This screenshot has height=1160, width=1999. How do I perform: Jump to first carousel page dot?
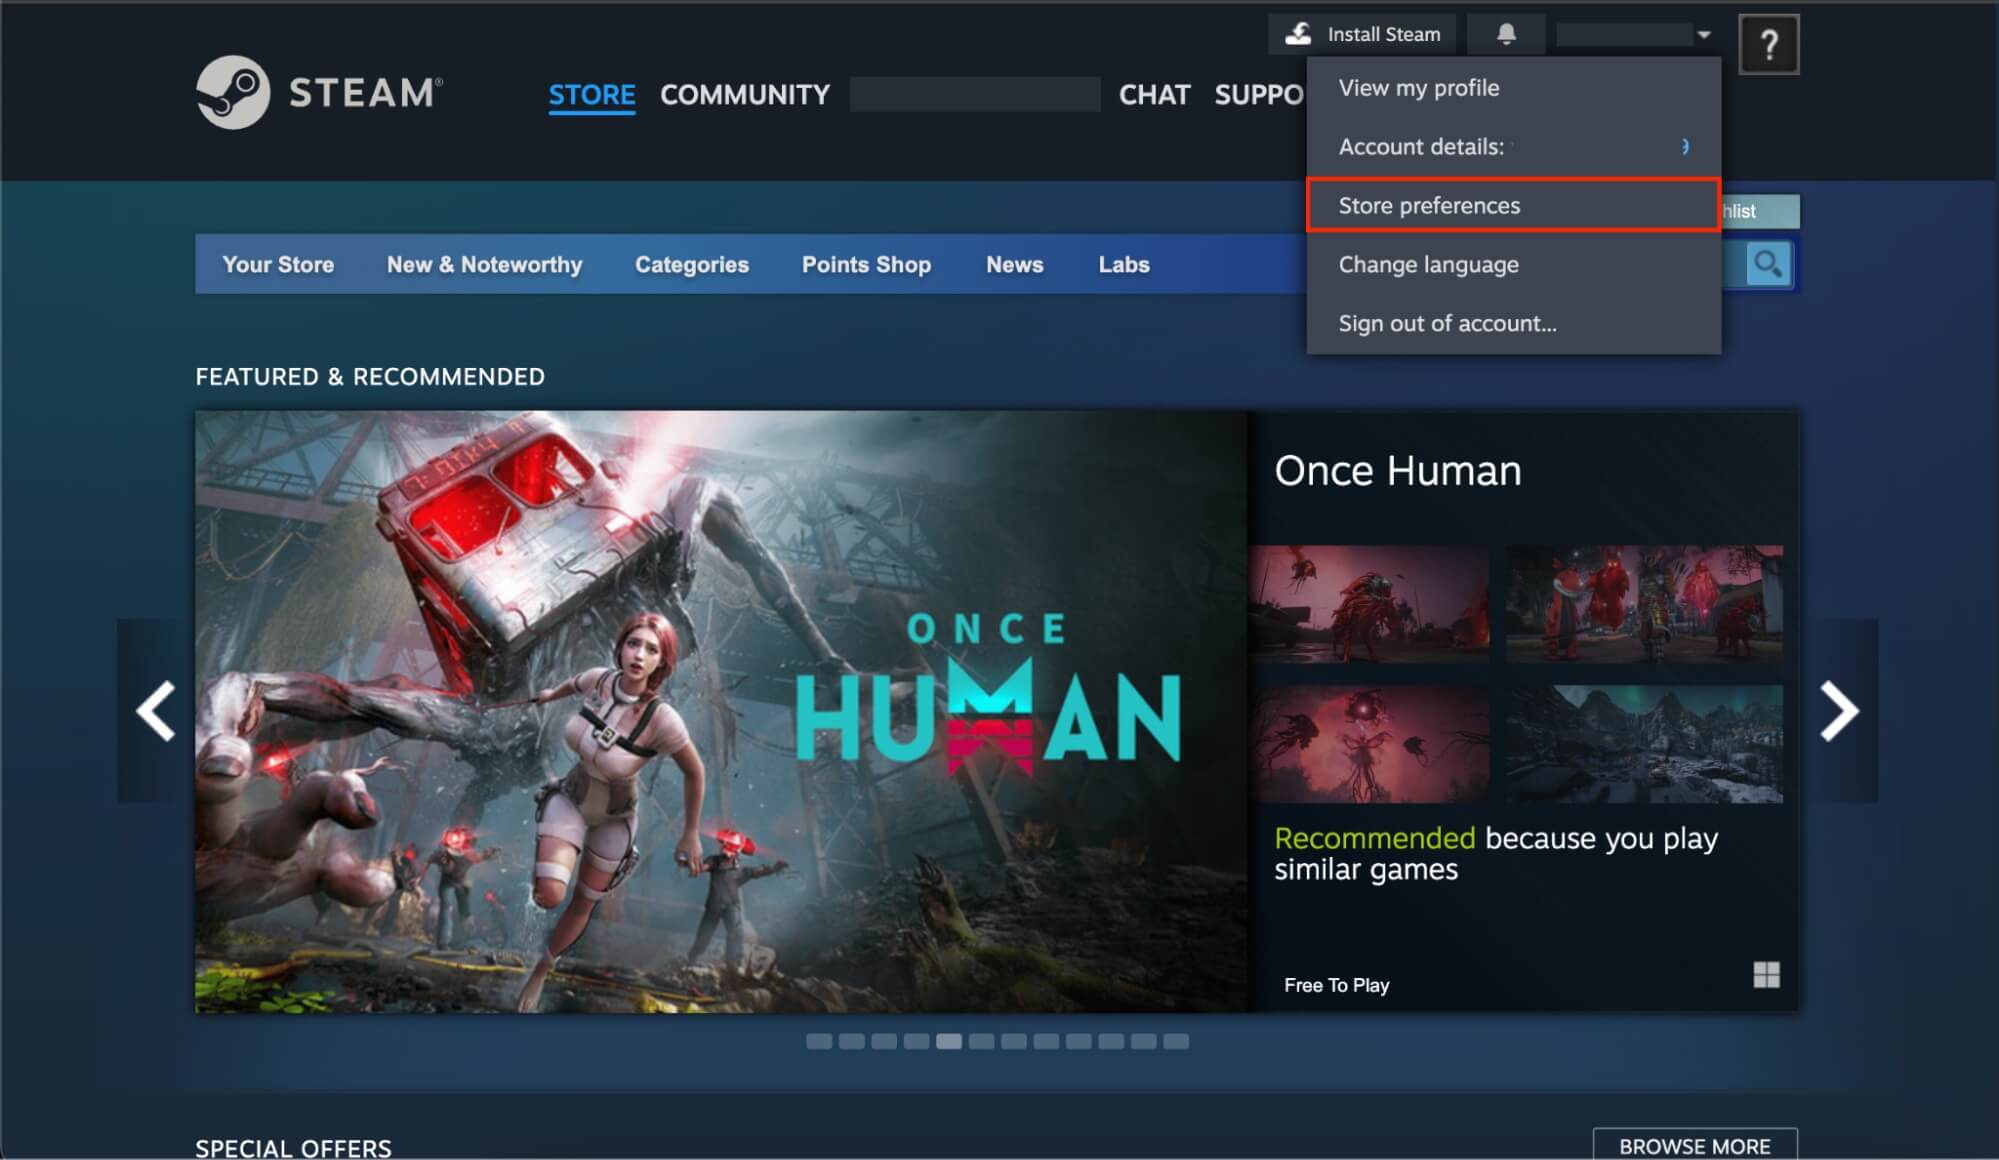pos(819,1042)
